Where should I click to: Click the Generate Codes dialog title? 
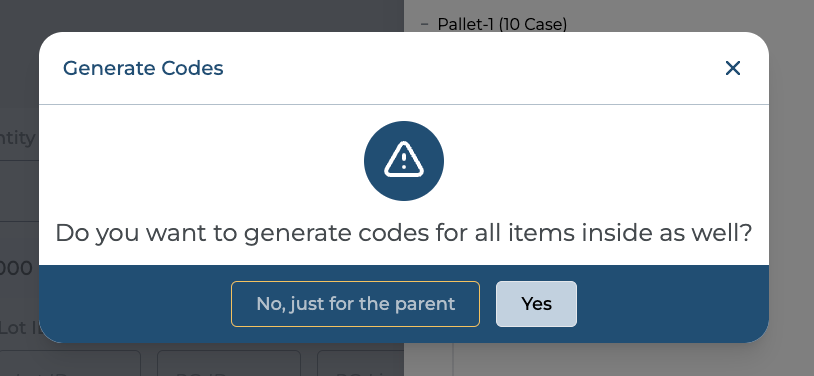click(143, 68)
